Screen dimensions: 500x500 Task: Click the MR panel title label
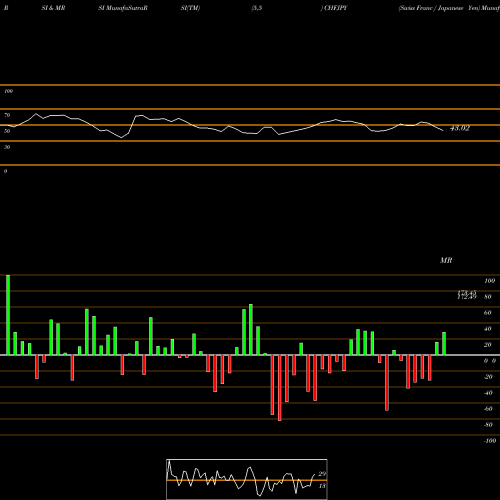click(x=446, y=260)
